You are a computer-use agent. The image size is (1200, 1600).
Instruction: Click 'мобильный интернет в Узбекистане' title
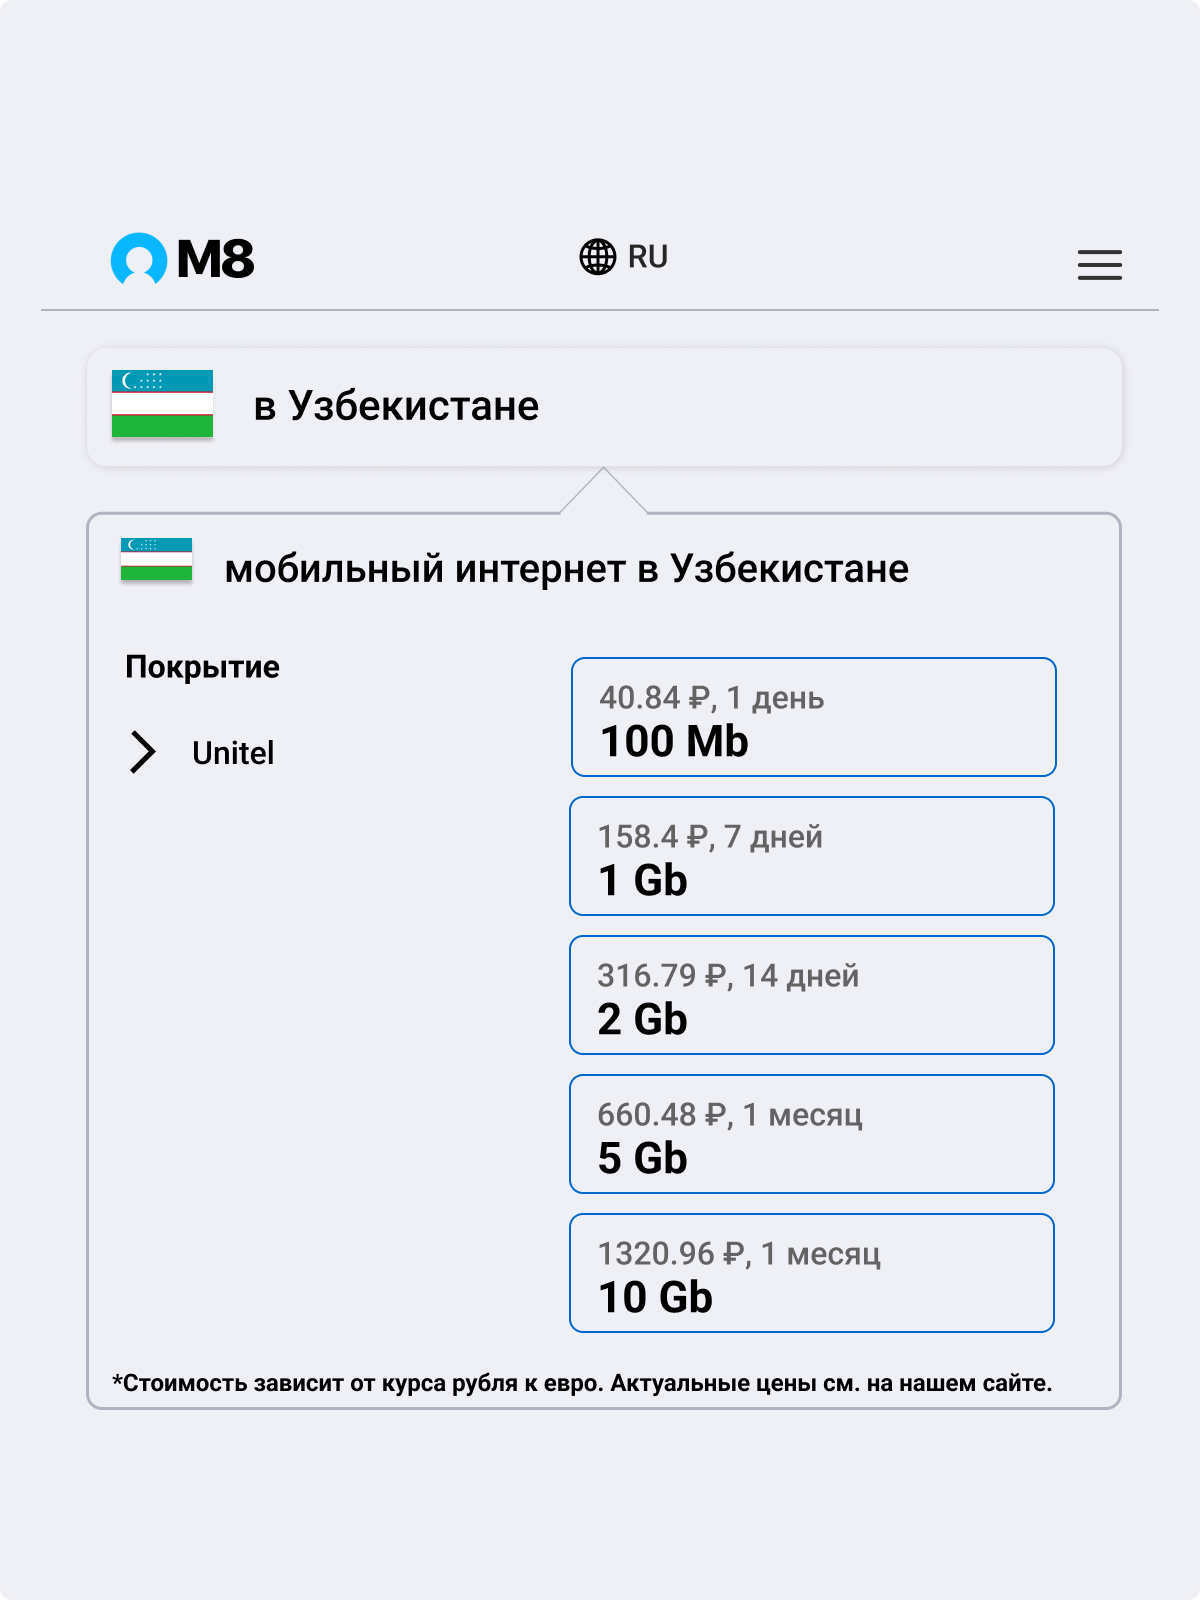pyautogui.click(x=567, y=569)
